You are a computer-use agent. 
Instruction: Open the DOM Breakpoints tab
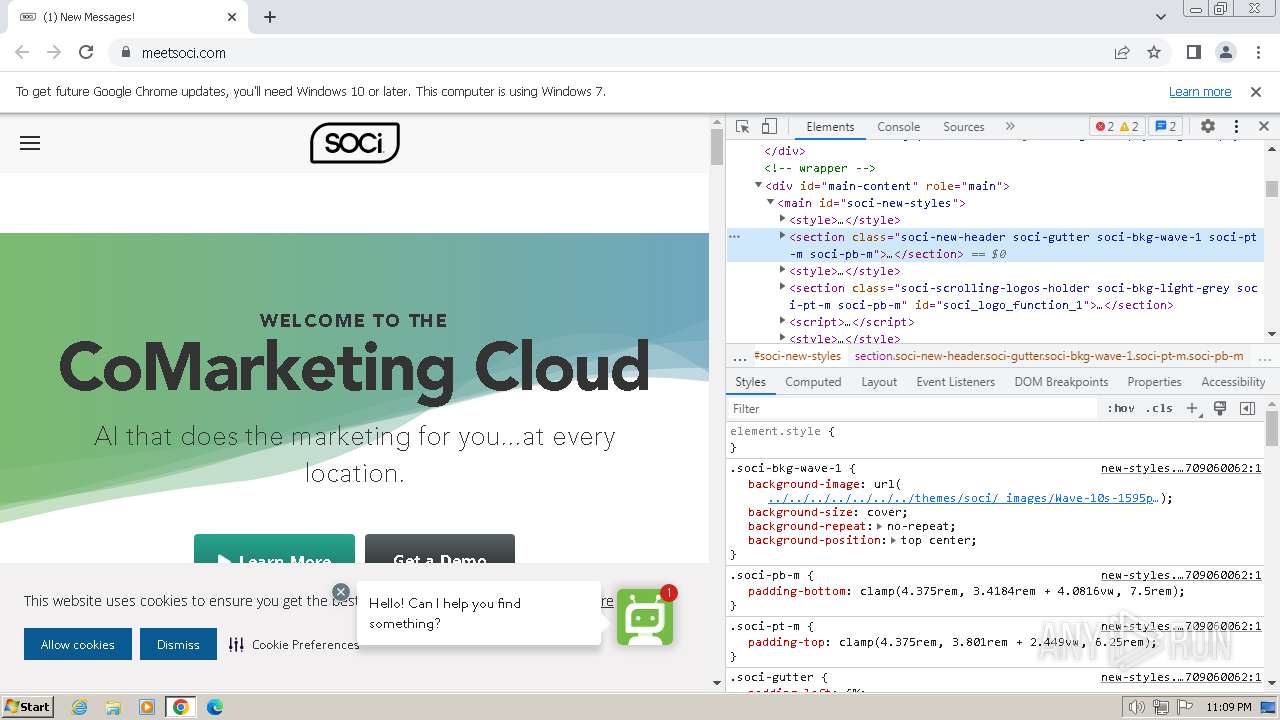pyautogui.click(x=1061, y=382)
